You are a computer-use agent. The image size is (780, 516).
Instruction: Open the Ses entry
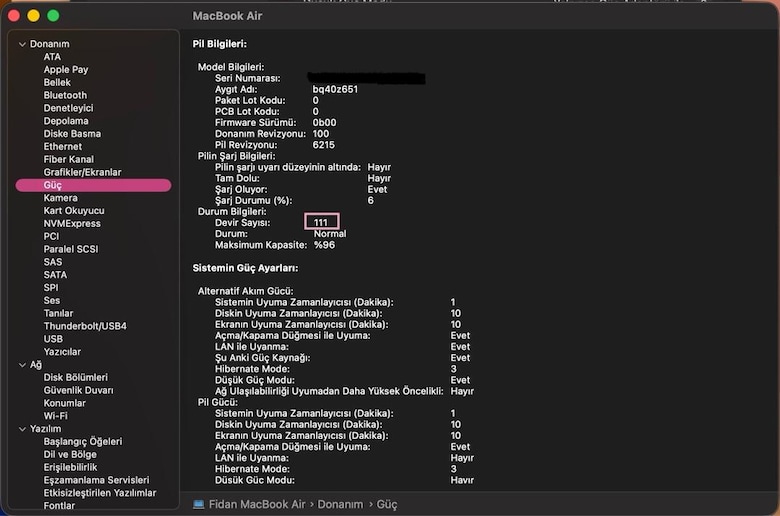52,301
